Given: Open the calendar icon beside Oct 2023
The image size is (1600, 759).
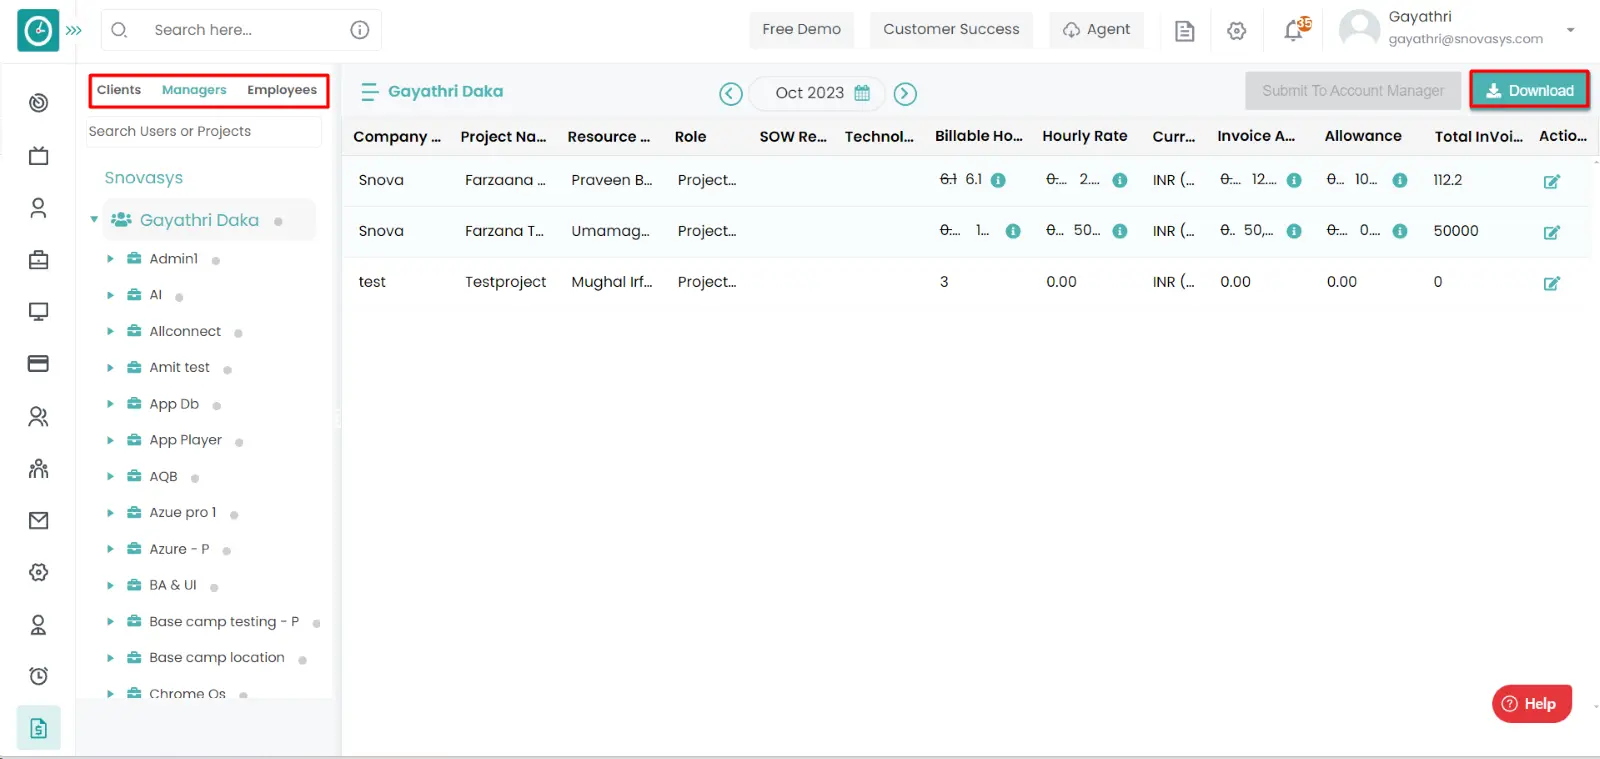Looking at the screenshot, I should (x=862, y=93).
